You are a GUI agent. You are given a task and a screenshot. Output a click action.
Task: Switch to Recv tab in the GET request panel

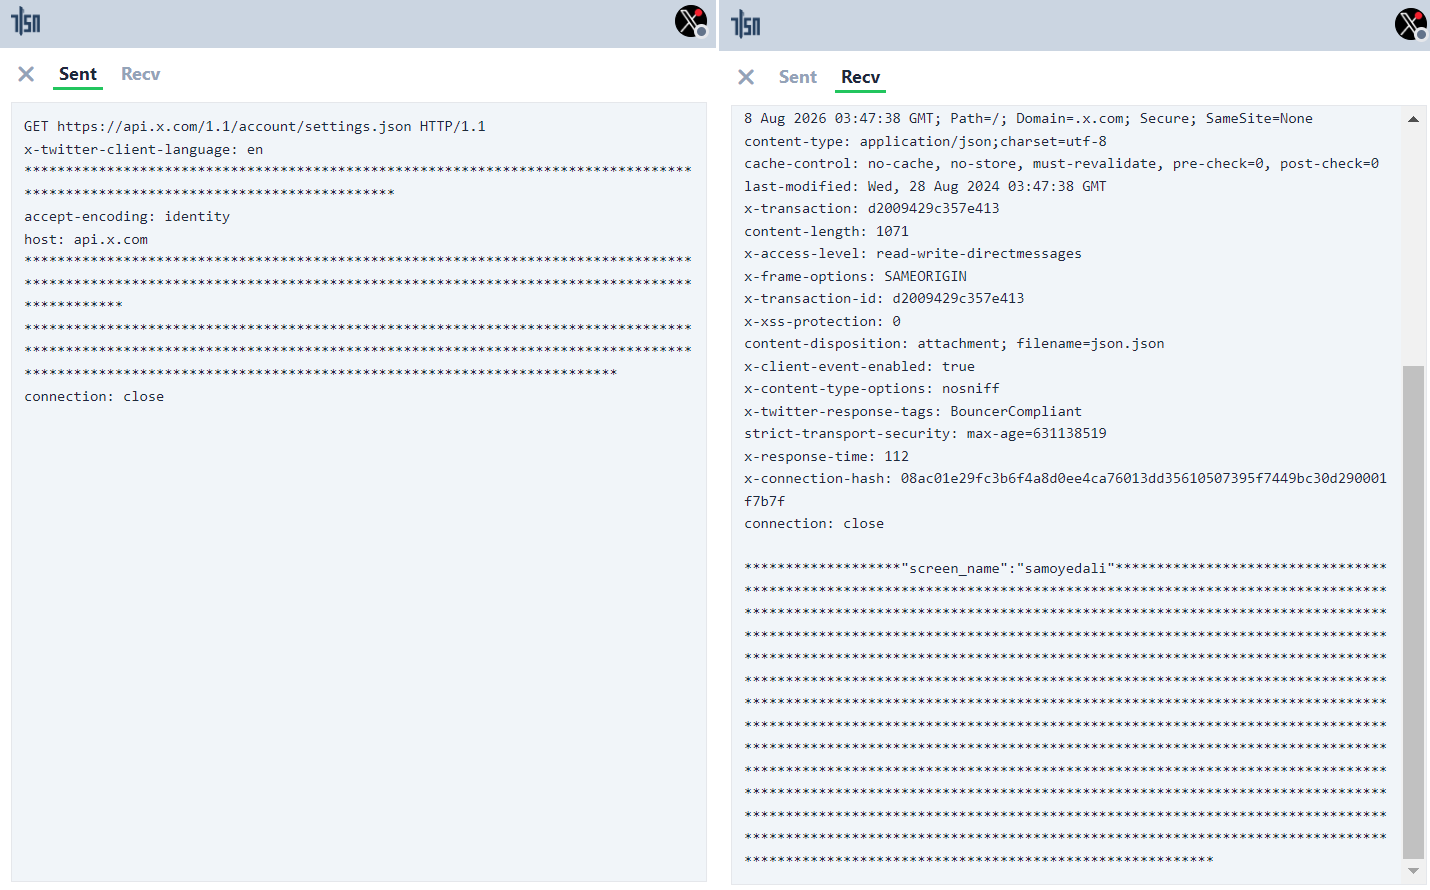point(140,74)
